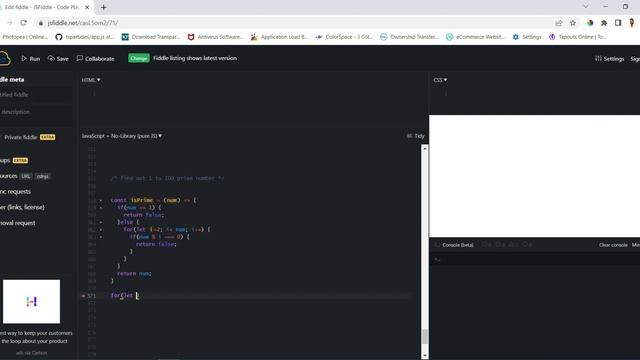Click the green Change badge
640x360 pixels.
[x=139, y=58]
